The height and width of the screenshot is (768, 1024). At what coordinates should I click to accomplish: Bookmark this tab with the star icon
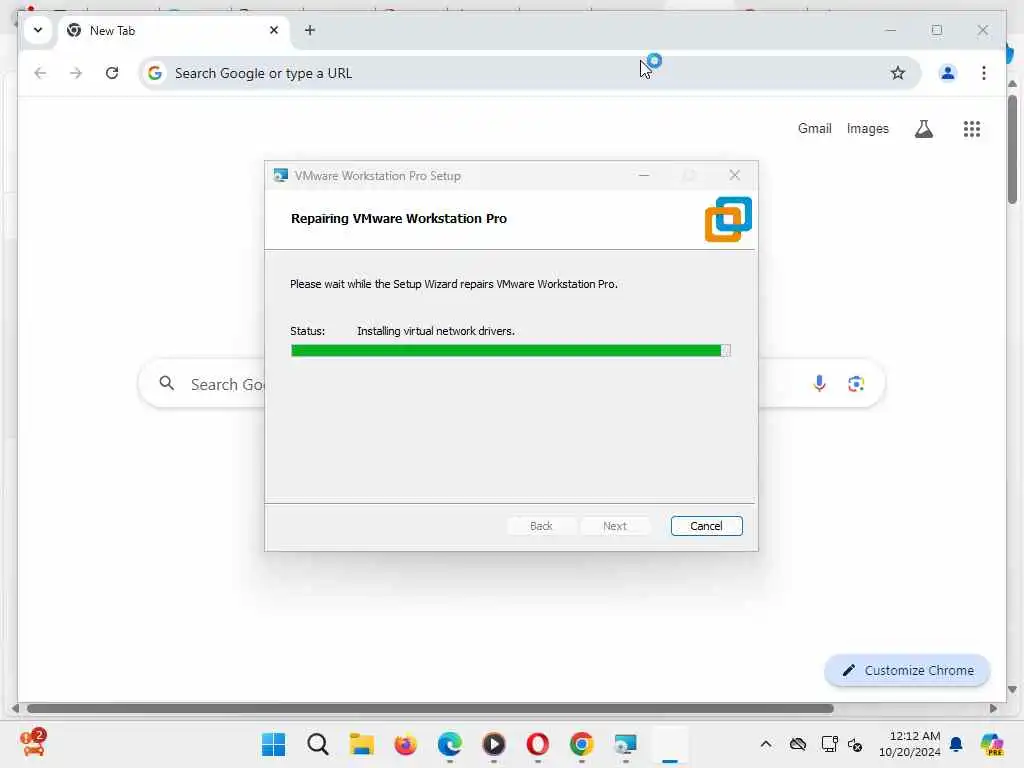coord(898,73)
